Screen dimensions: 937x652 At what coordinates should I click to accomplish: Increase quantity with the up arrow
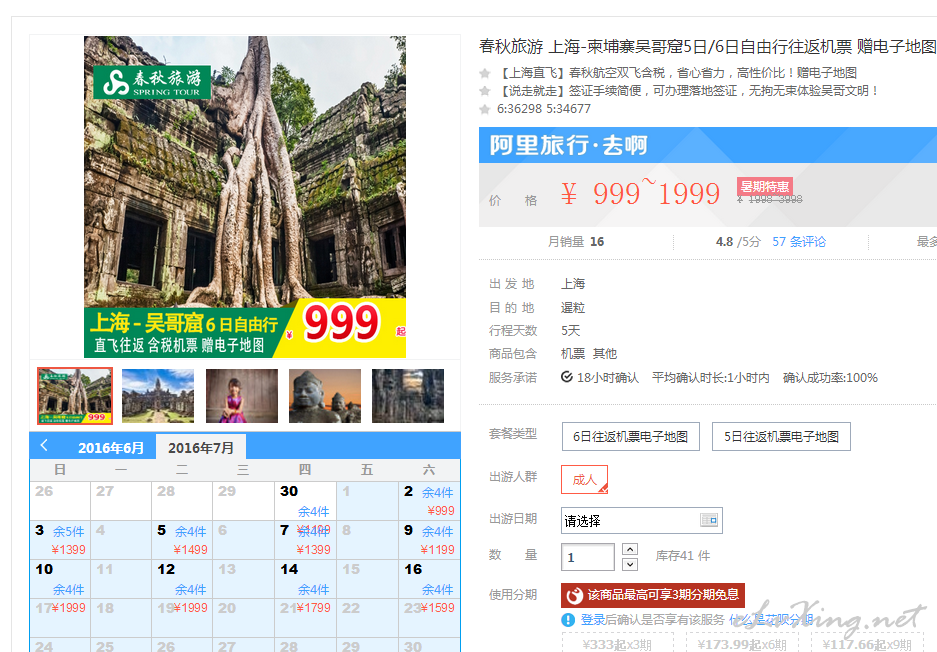tap(630, 549)
